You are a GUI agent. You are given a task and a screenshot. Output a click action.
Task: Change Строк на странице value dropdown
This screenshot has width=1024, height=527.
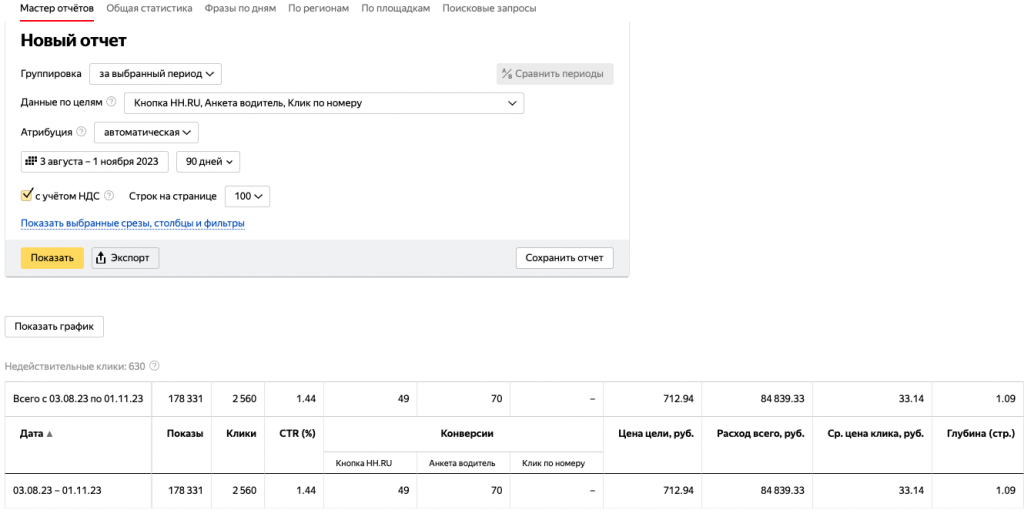pyautogui.click(x=247, y=196)
